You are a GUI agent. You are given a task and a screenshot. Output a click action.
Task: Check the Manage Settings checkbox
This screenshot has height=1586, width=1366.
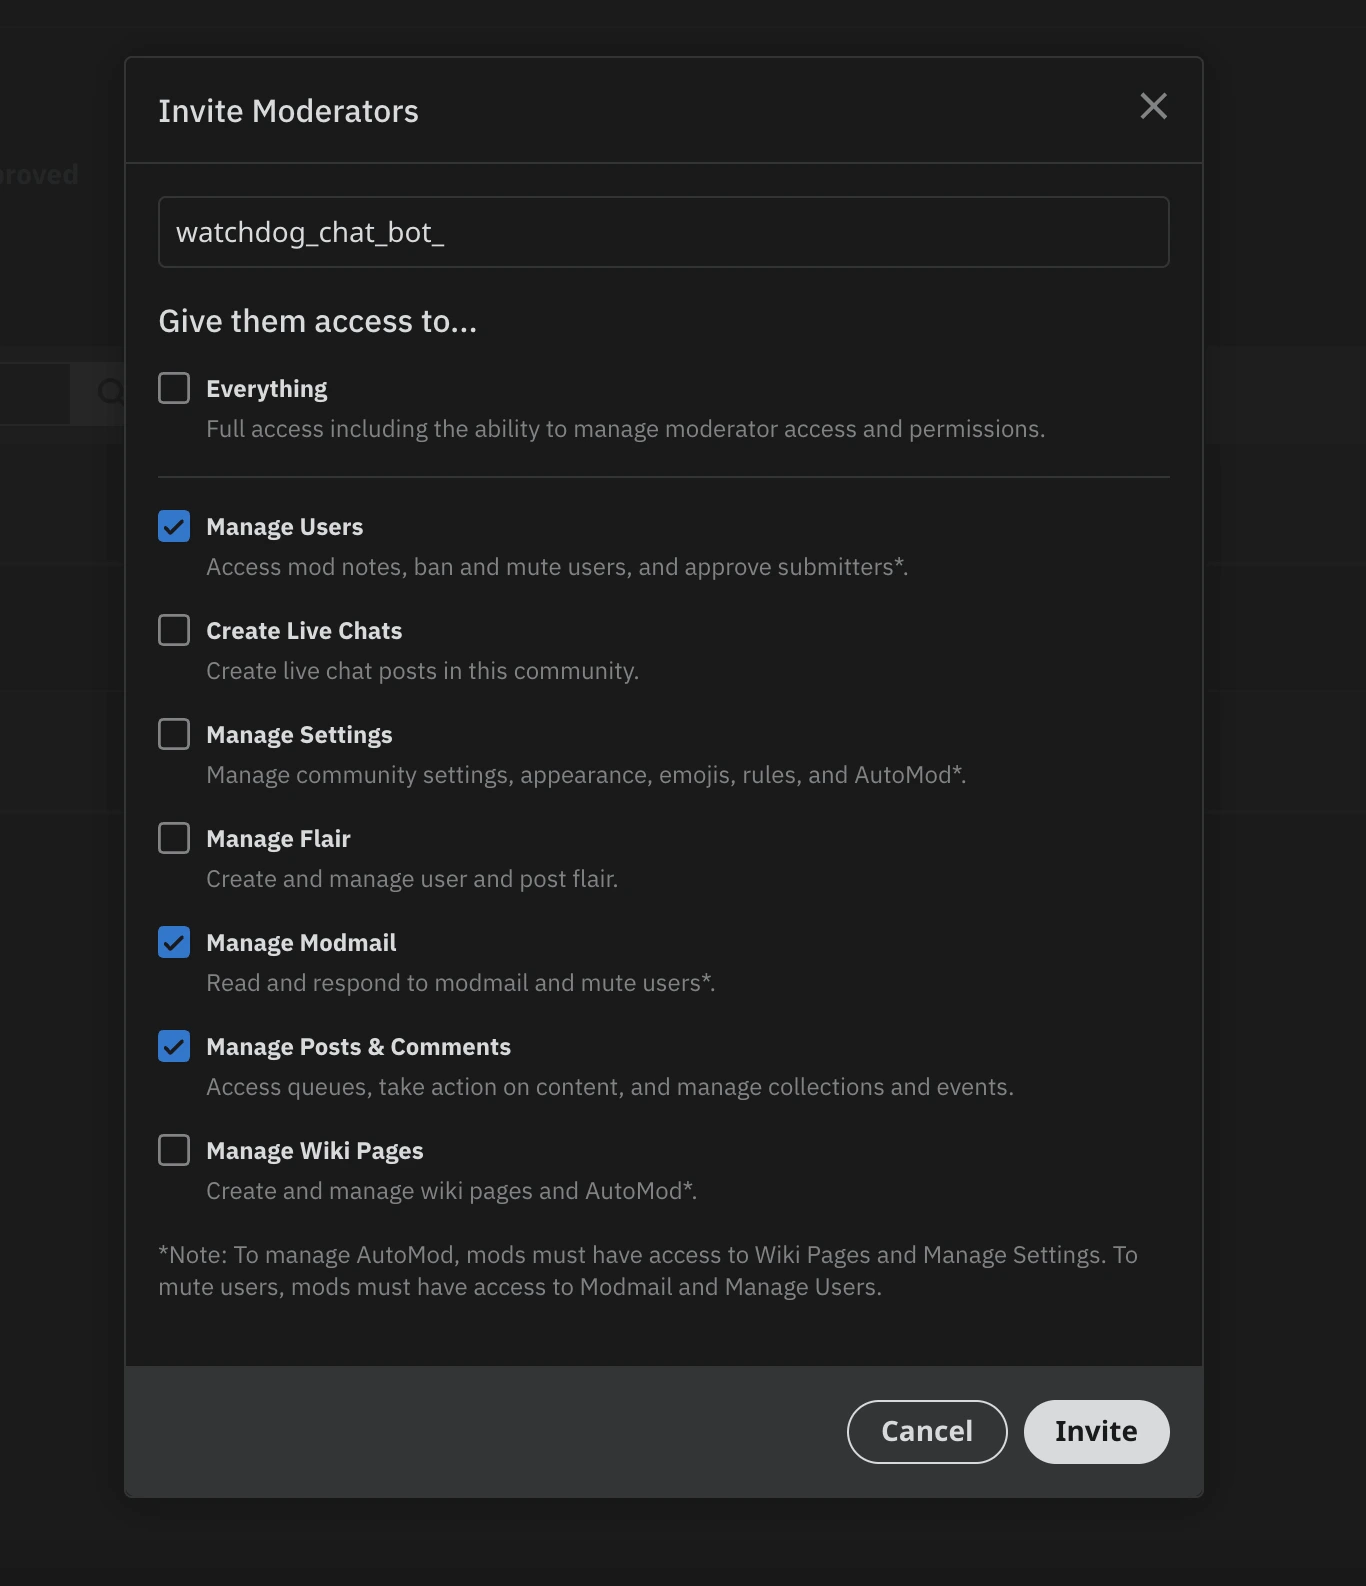tap(174, 734)
